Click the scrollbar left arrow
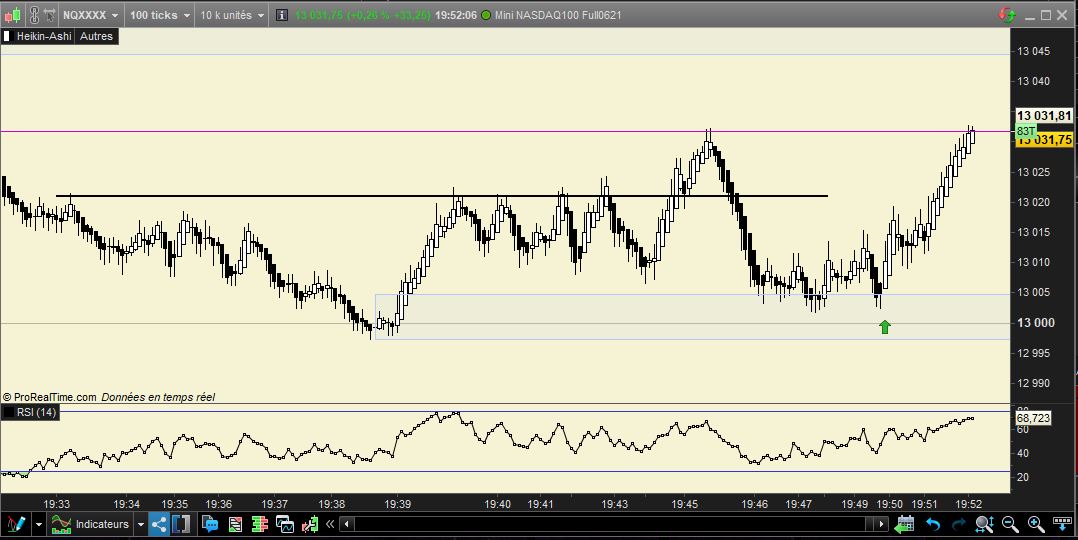Screen dimensions: 1078x540 (347, 524)
